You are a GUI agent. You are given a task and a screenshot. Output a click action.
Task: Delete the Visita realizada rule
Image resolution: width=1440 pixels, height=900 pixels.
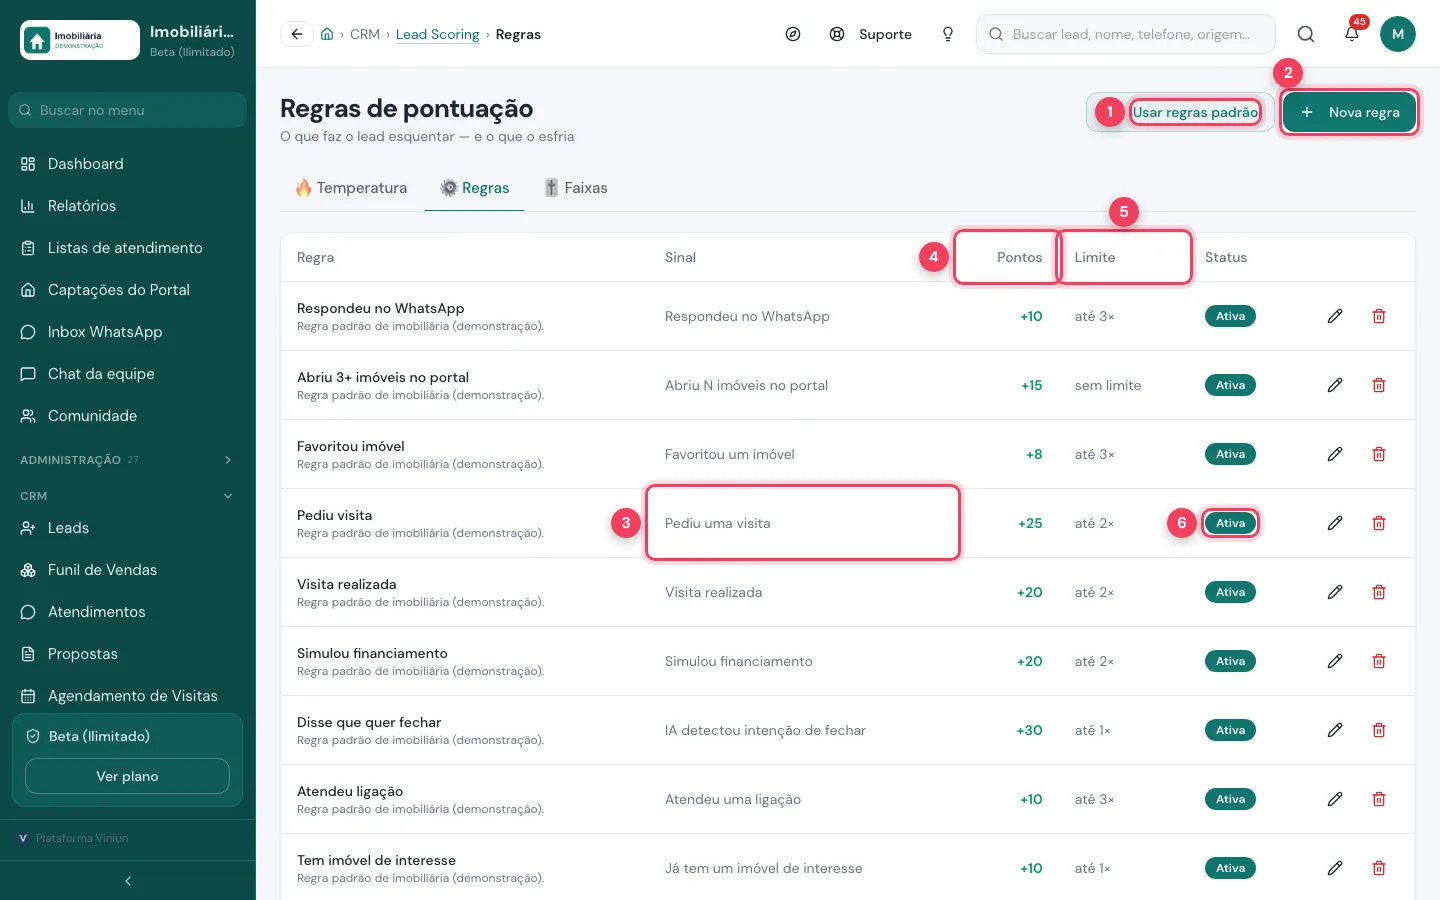(x=1379, y=592)
